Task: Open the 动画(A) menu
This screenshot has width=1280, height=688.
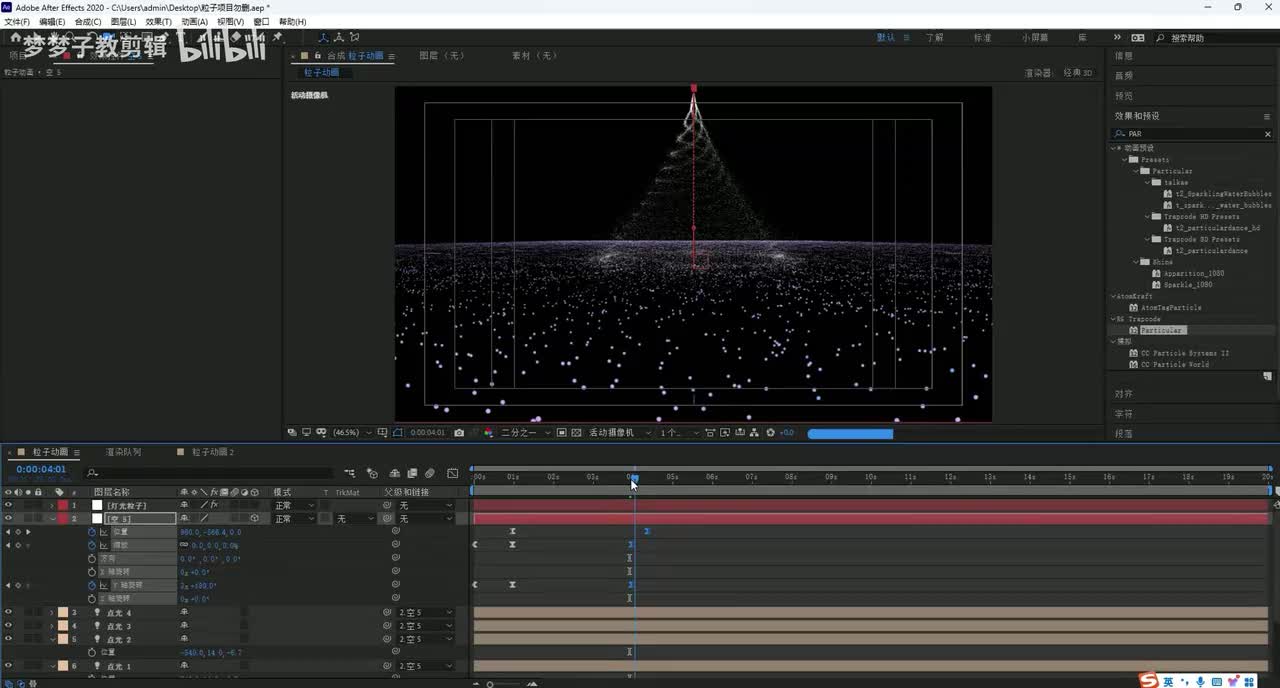Action: coord(194,21)
